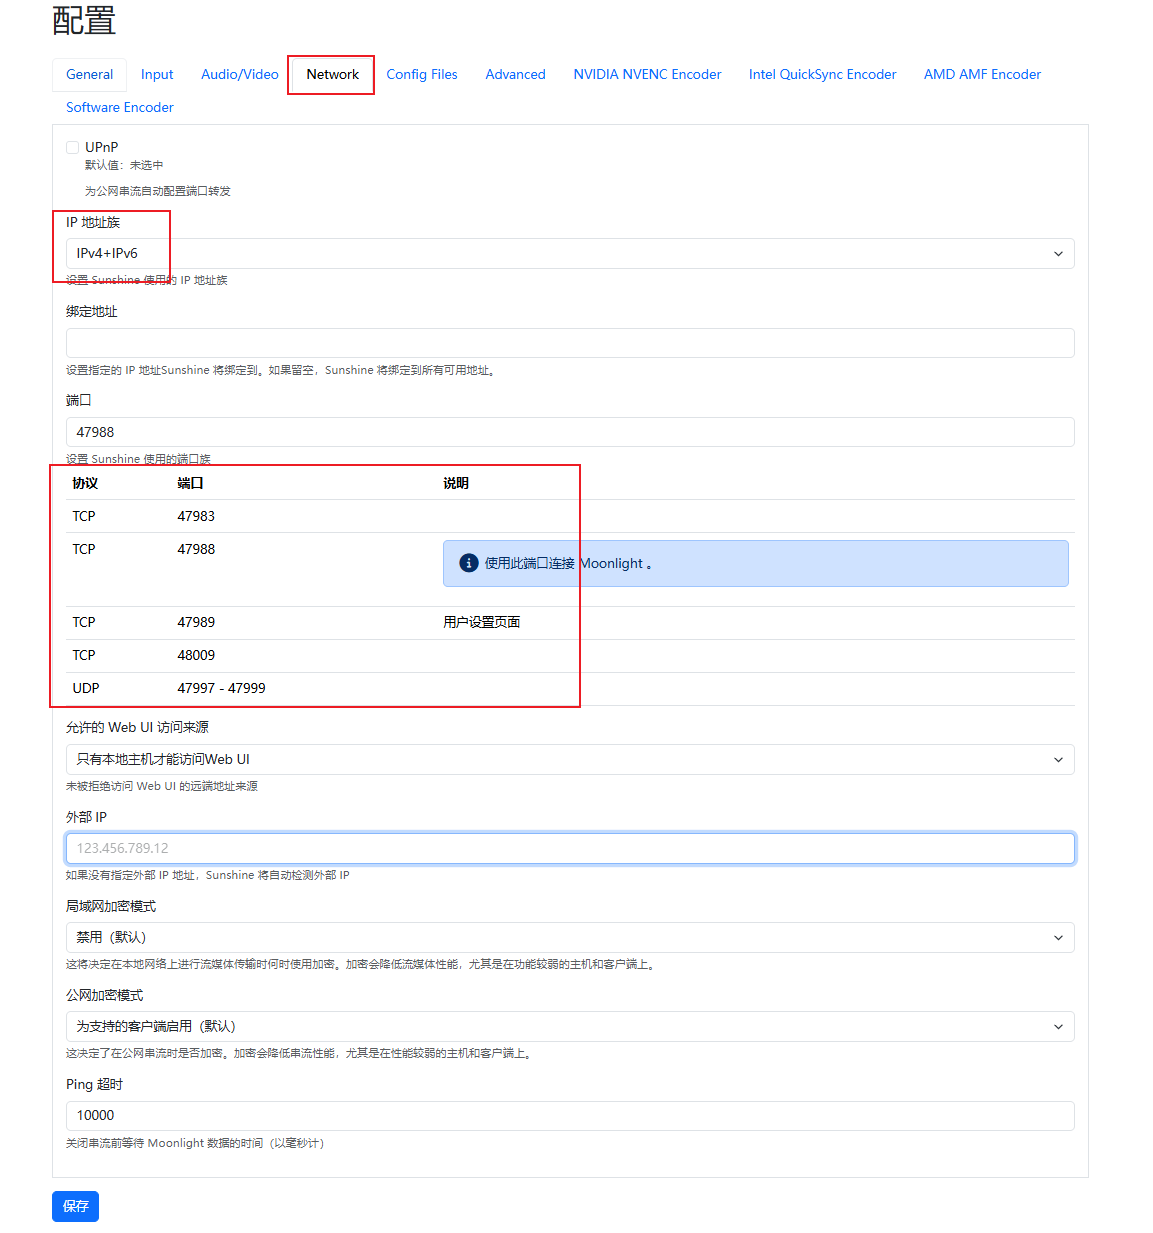
Task: Click the info icon beside Moonlight note
Action: [x=468, y=563]
